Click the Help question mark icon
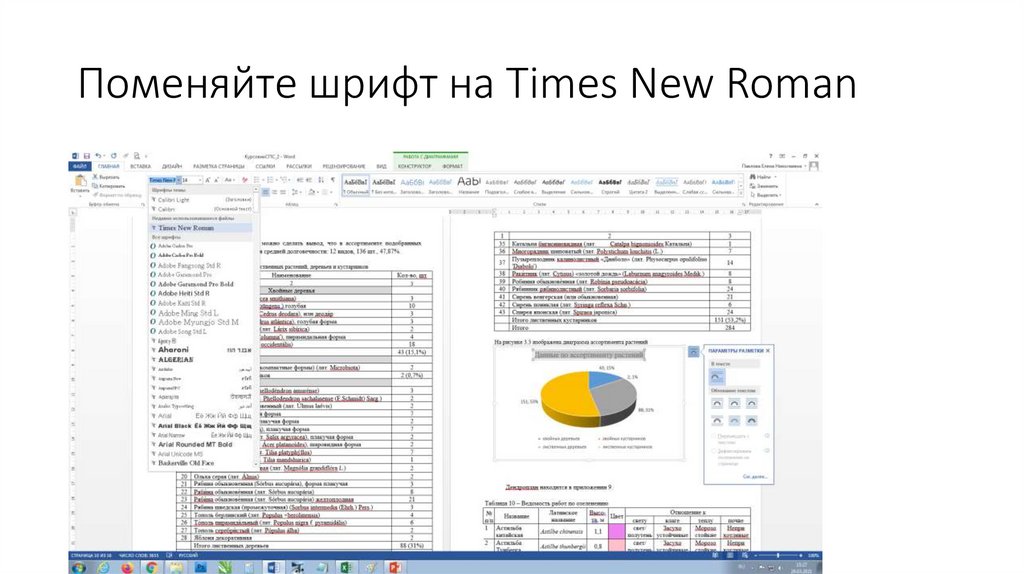This screenshot has height=574, width=1024. pos(771,156)
